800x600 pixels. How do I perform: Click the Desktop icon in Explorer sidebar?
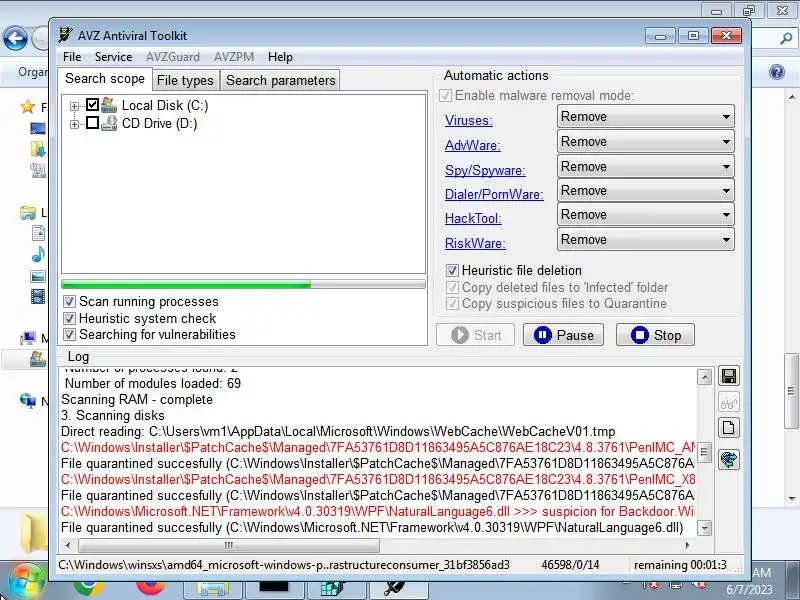click(x=38, y=128)
